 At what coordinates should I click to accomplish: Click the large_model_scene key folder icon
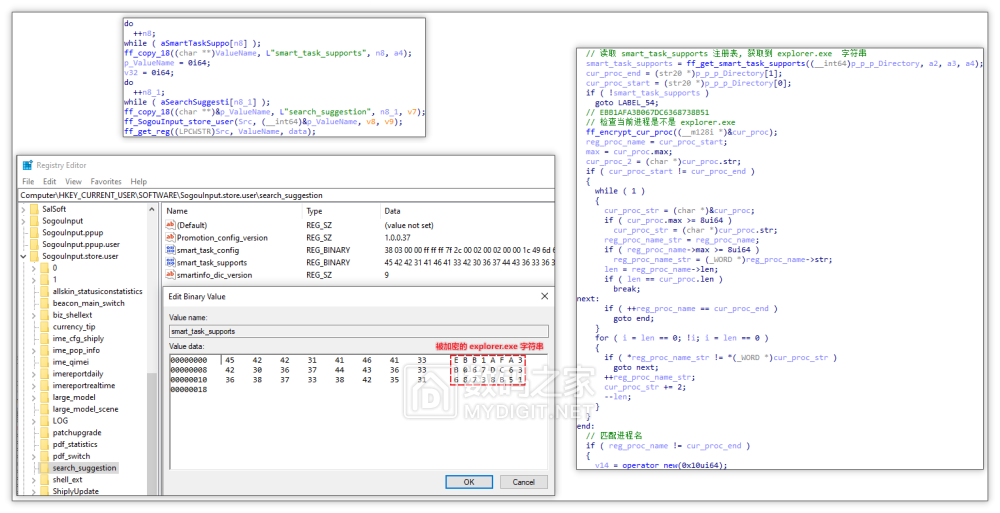45,409
